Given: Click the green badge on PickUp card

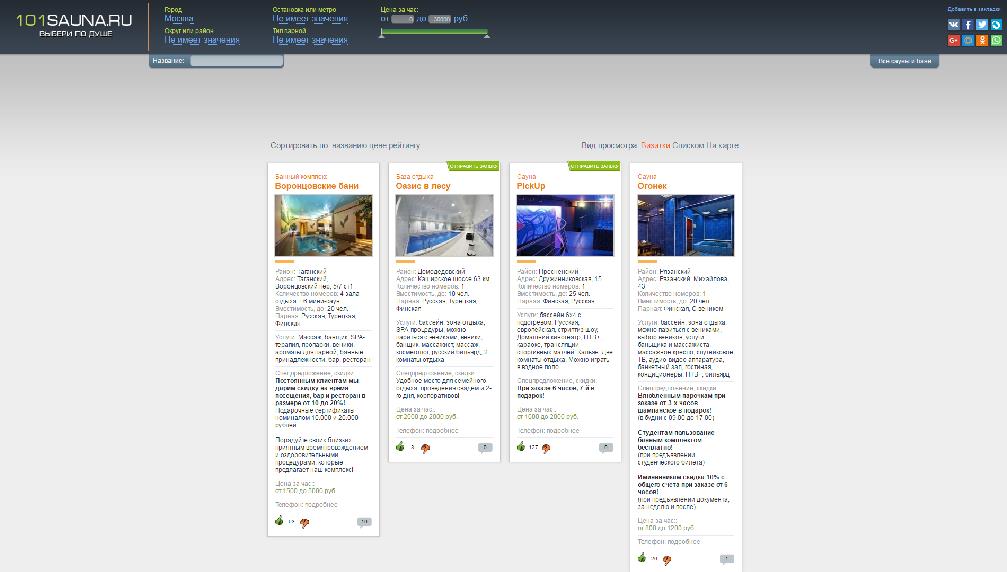Looking at the screenshot, I should 593,166.
